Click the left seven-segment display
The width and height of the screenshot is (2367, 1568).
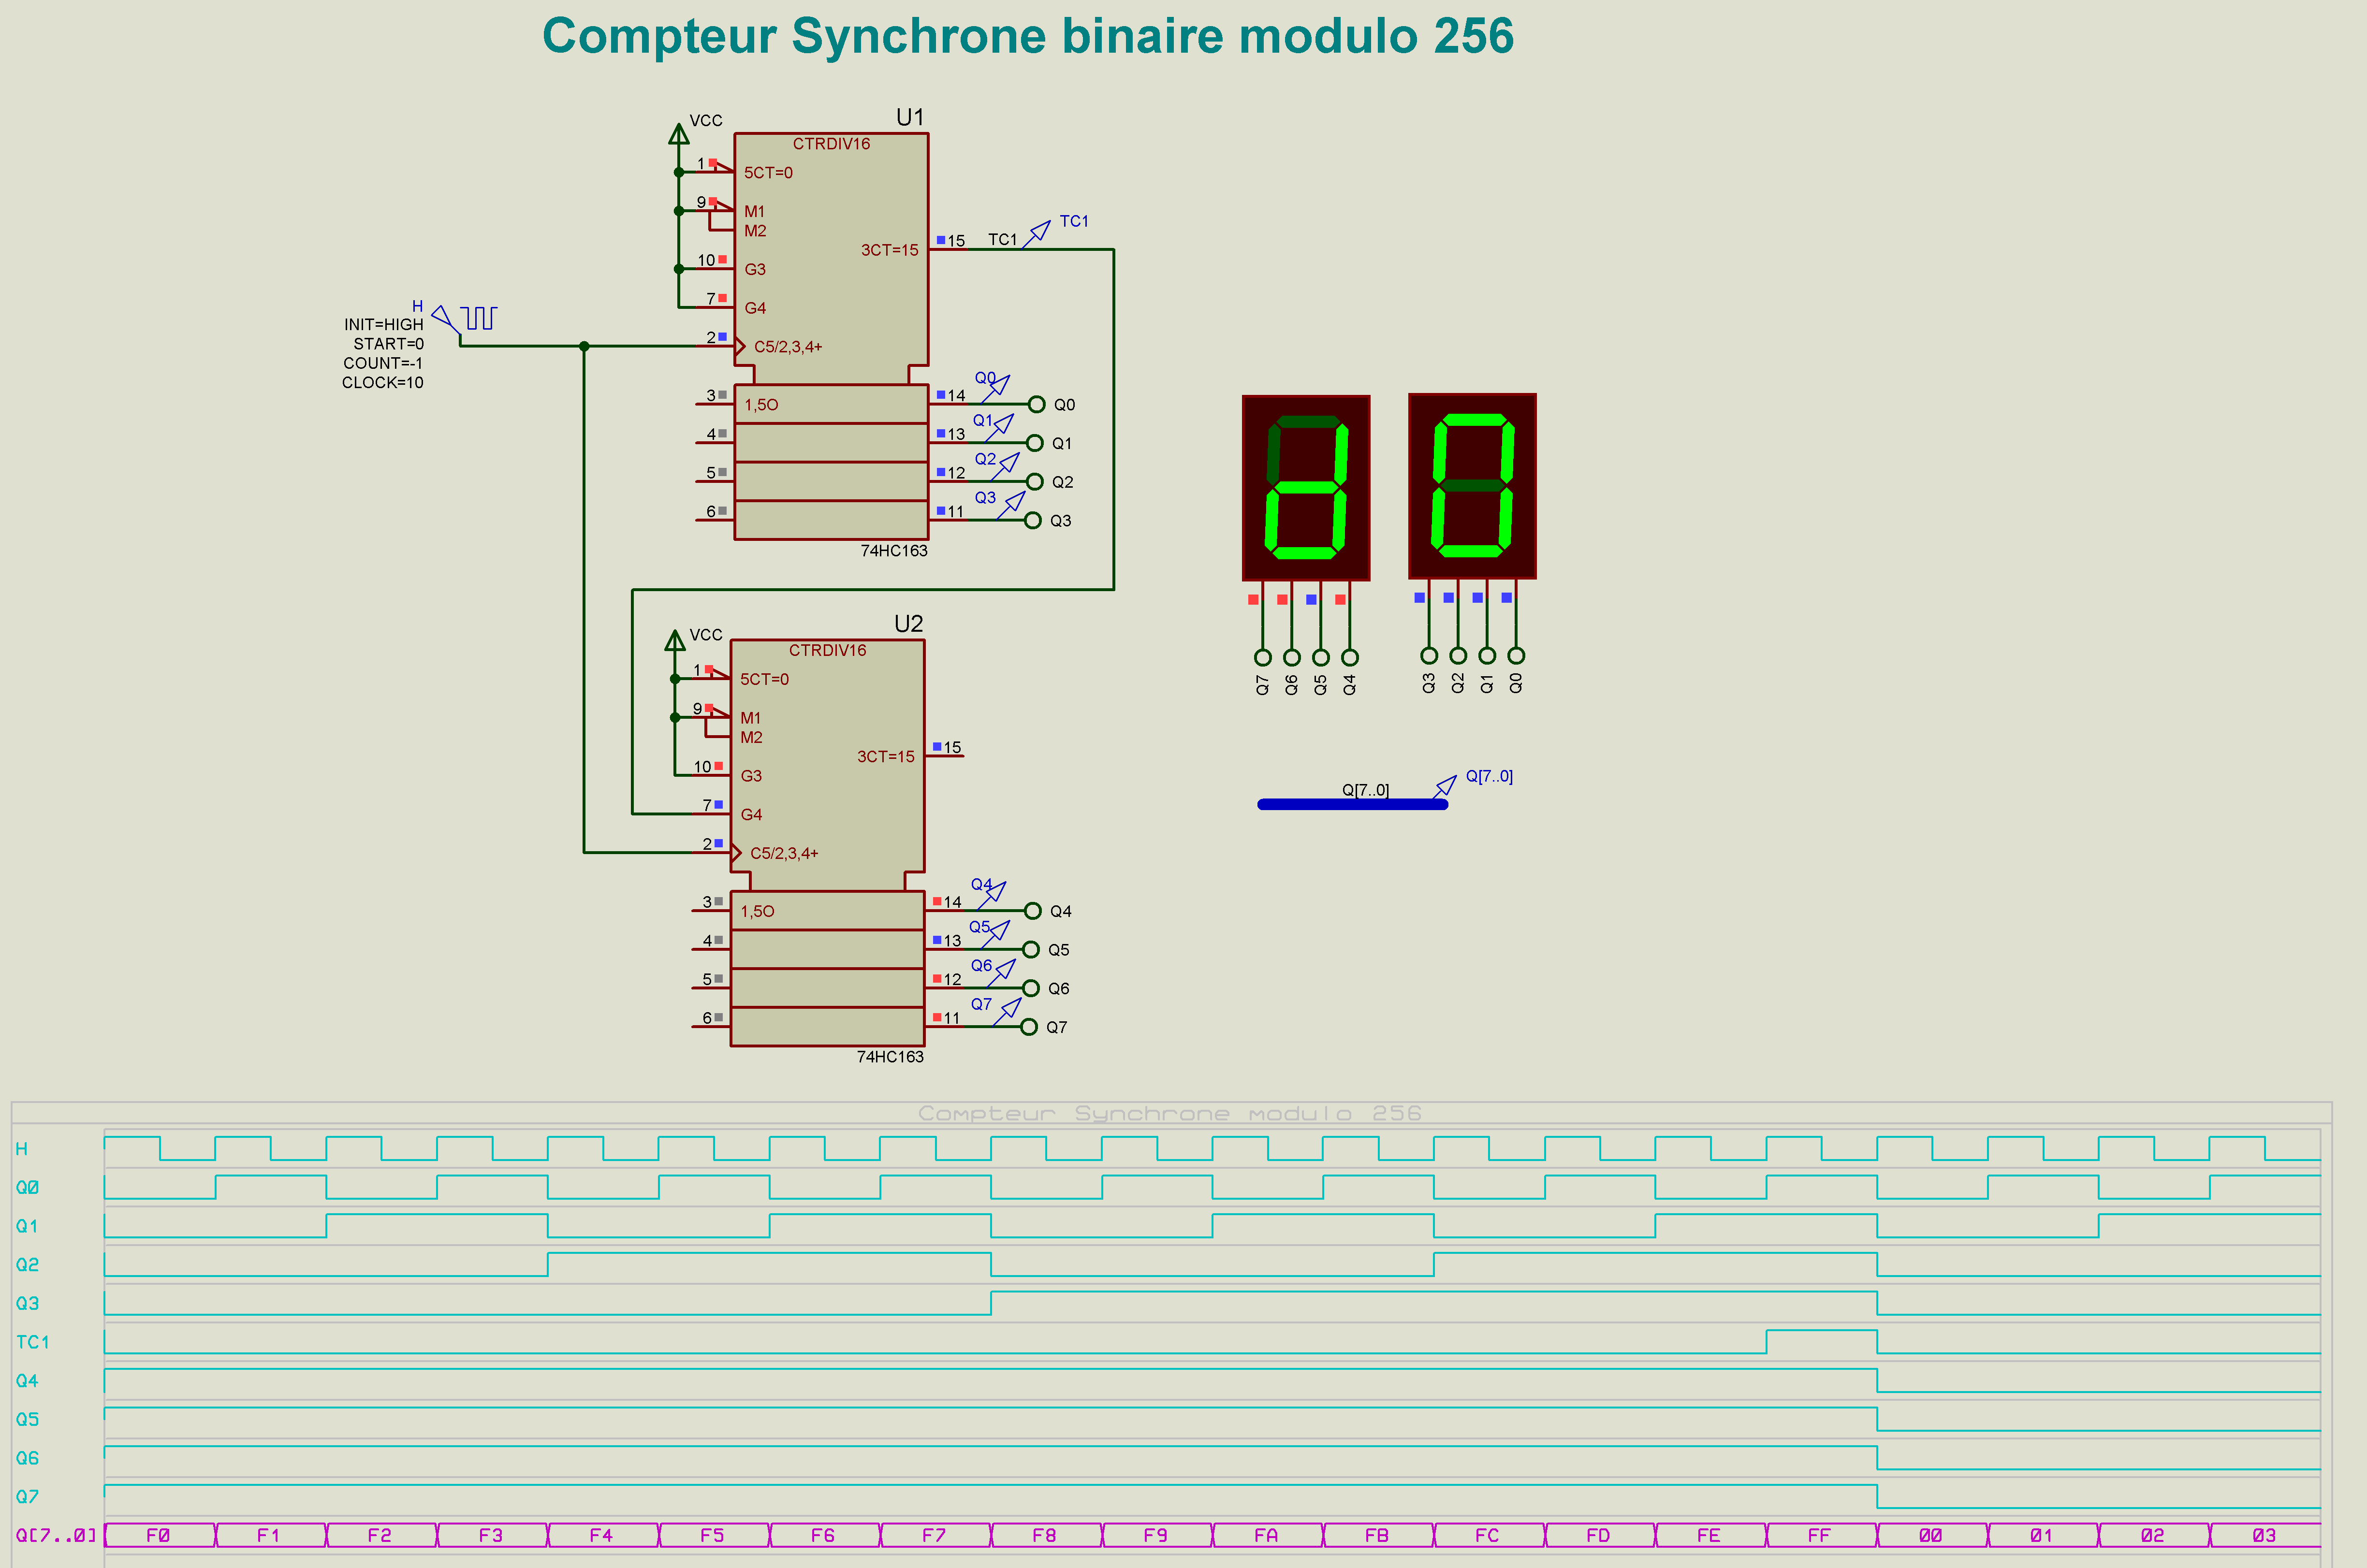[1305, 487]
